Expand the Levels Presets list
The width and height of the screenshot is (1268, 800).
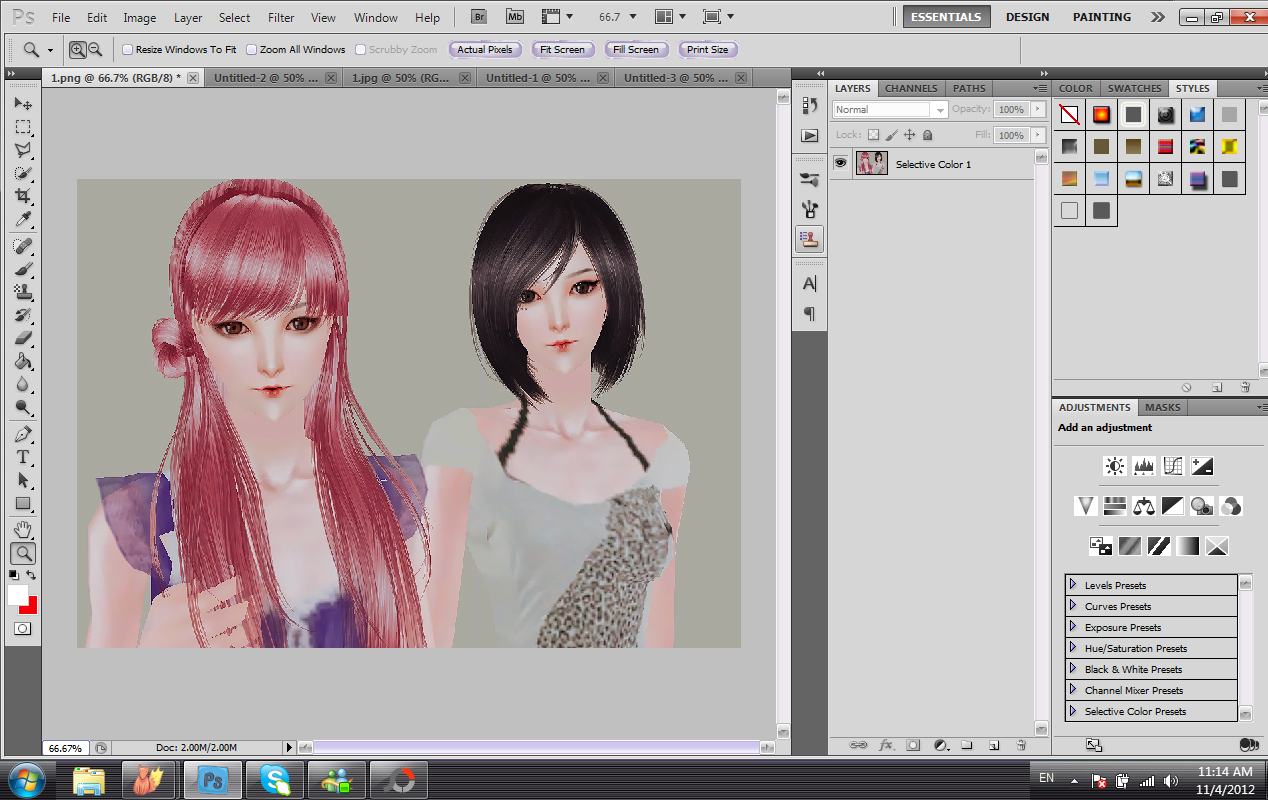[1073, 585]
